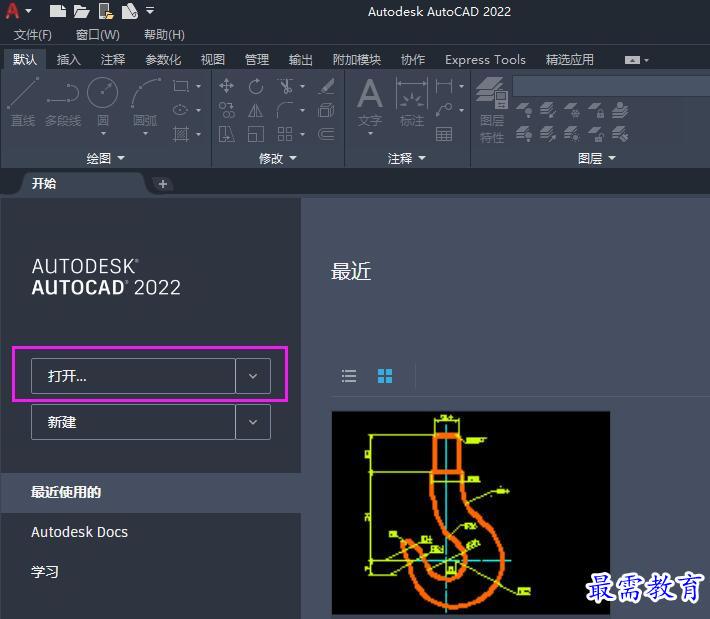Image resolution: width=710 pixels, height=619 pixels.
Task: Select the Fillet tool
Action: [285, 110]
